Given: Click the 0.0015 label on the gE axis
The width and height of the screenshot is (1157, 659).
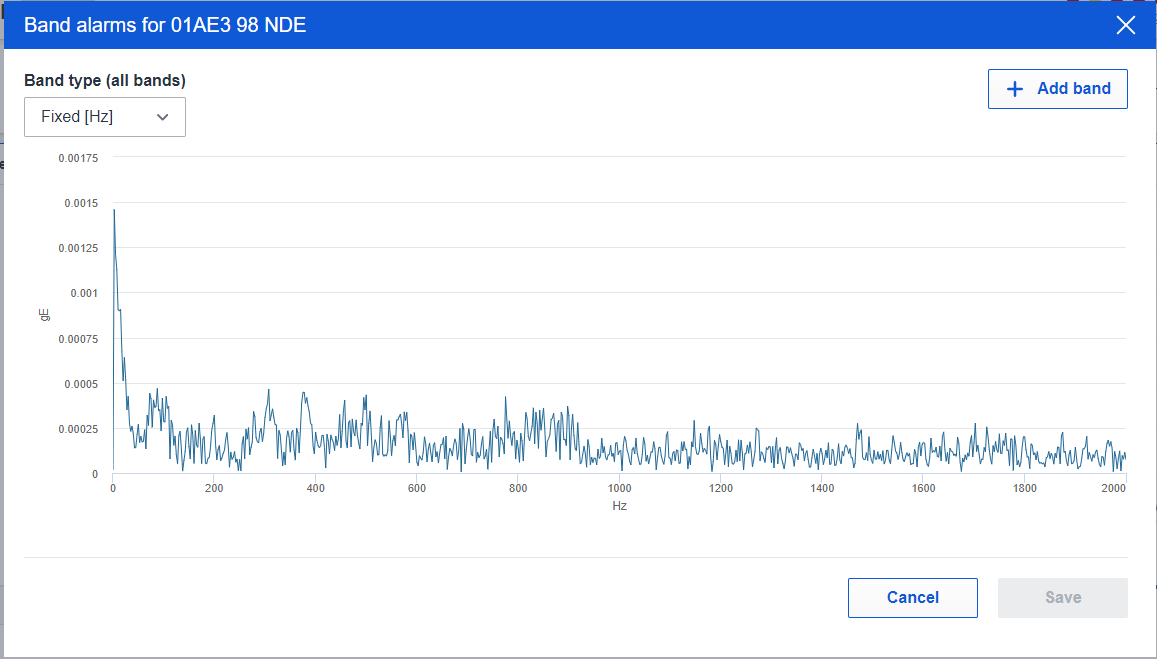Looking at the screenshot, I should pyautogui.click(x=81, y=203).
